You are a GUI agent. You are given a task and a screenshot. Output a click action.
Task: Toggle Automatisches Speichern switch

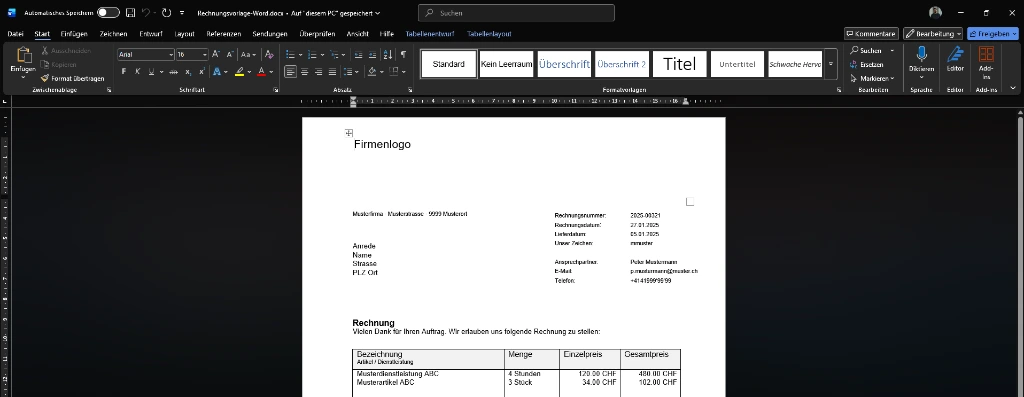(108, 13)
